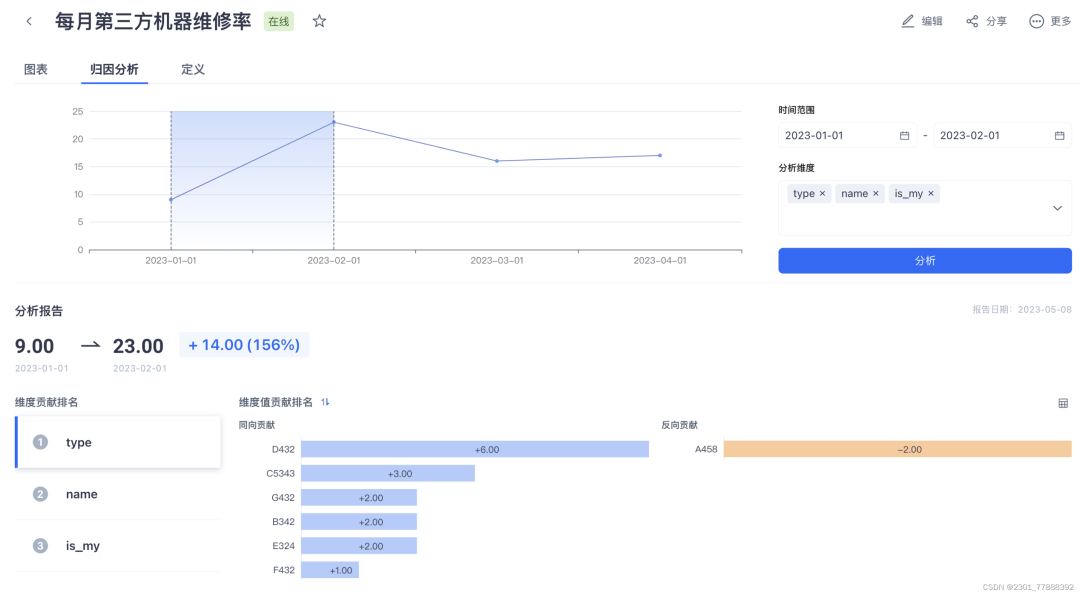The width and height of the screenshot is (1080, 595).
Task: Select the name dimension in ranking
Action: [x=118, y=494]
